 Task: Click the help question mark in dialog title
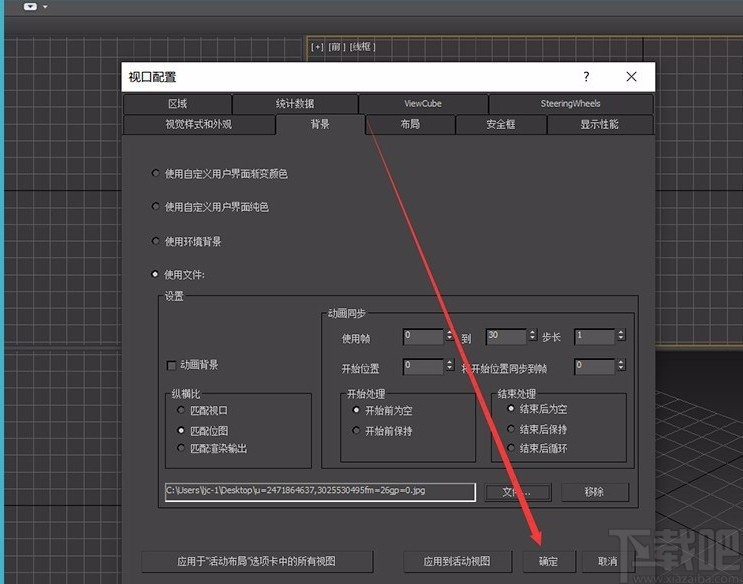point(586,77)
